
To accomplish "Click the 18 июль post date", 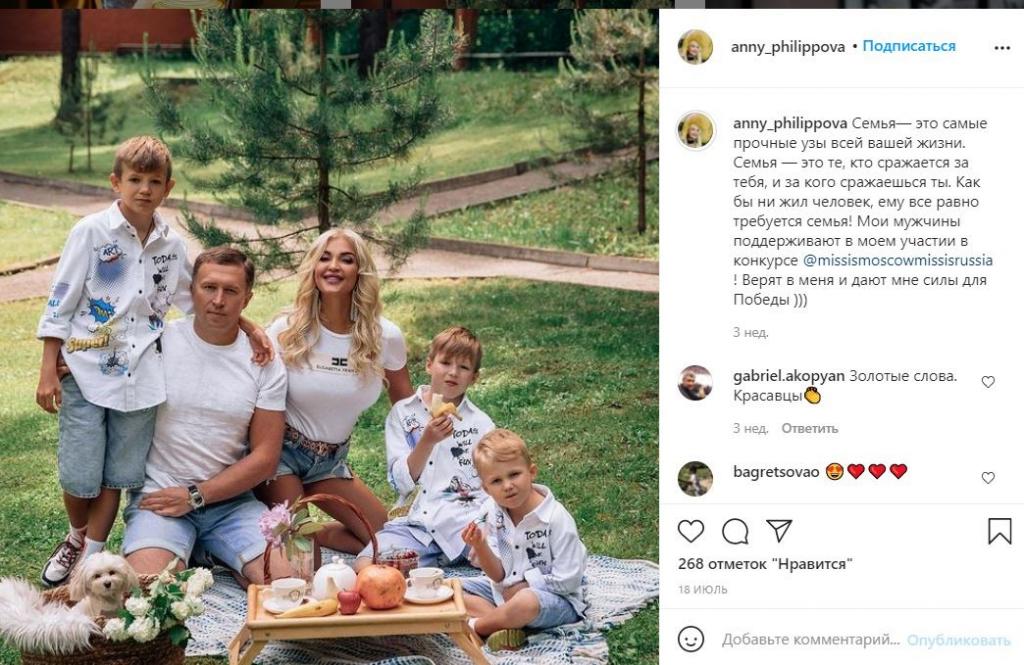I will point(703,589).
